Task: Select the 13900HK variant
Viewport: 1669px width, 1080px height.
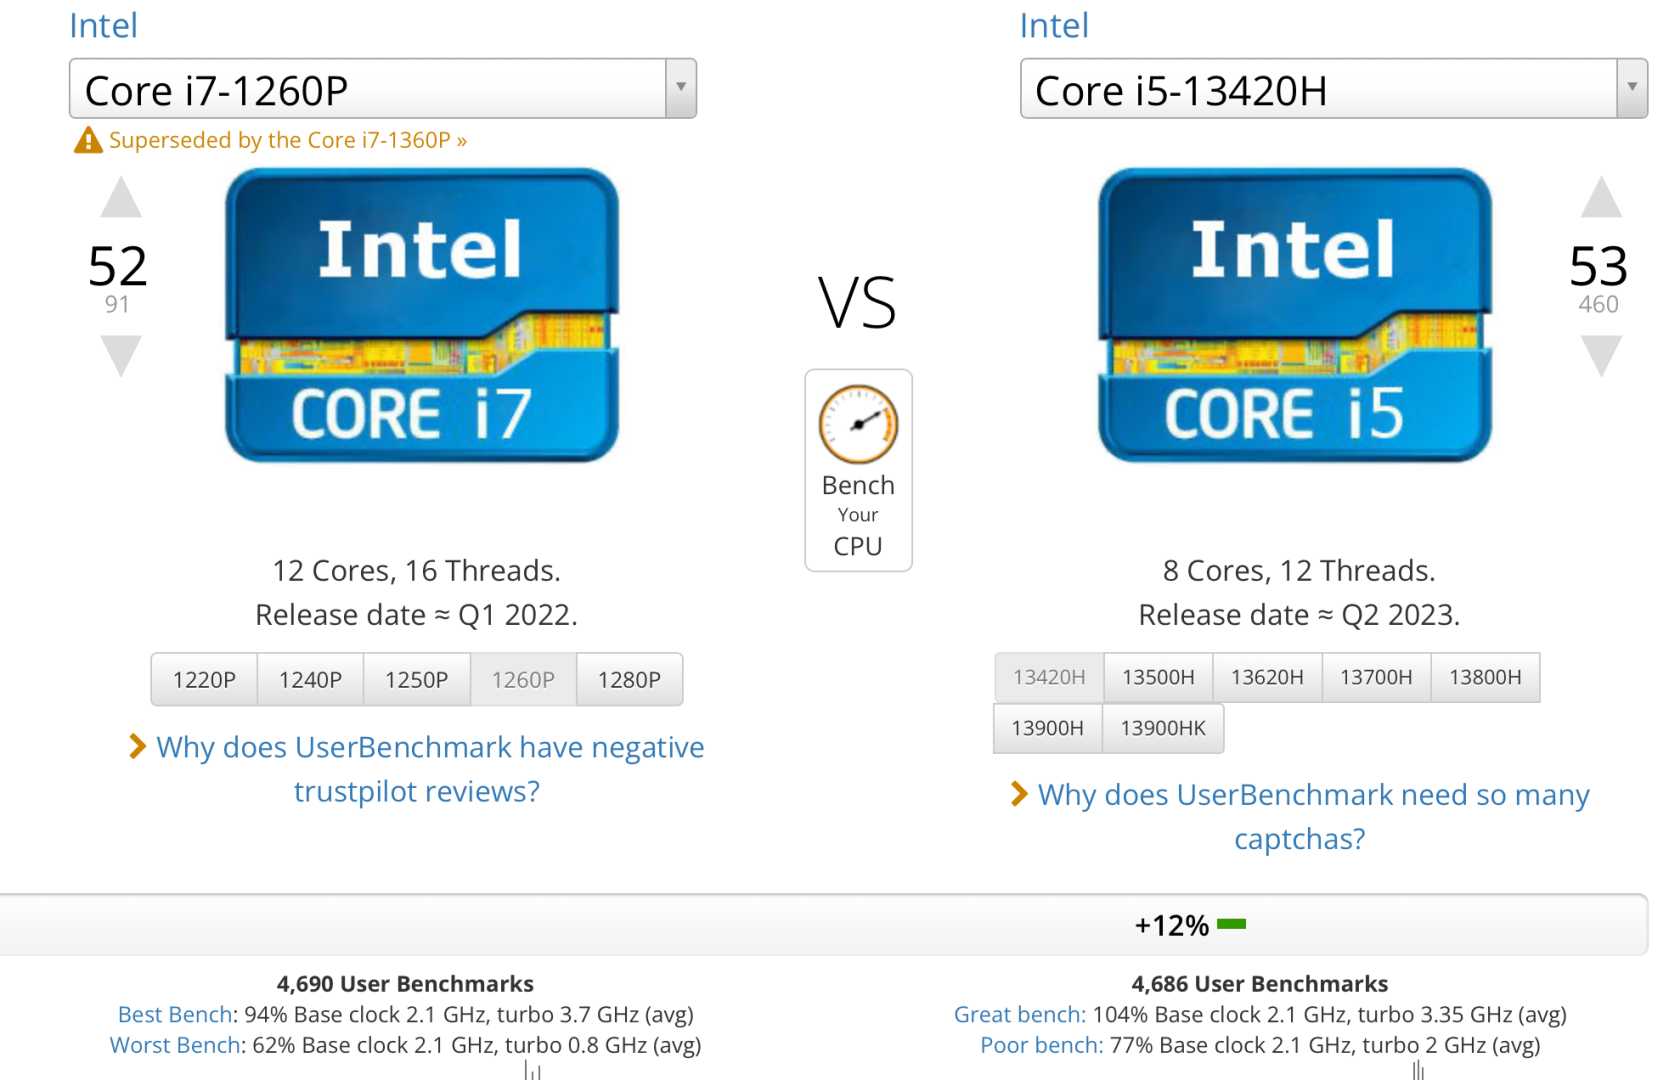Action: tap(1163, 728)
